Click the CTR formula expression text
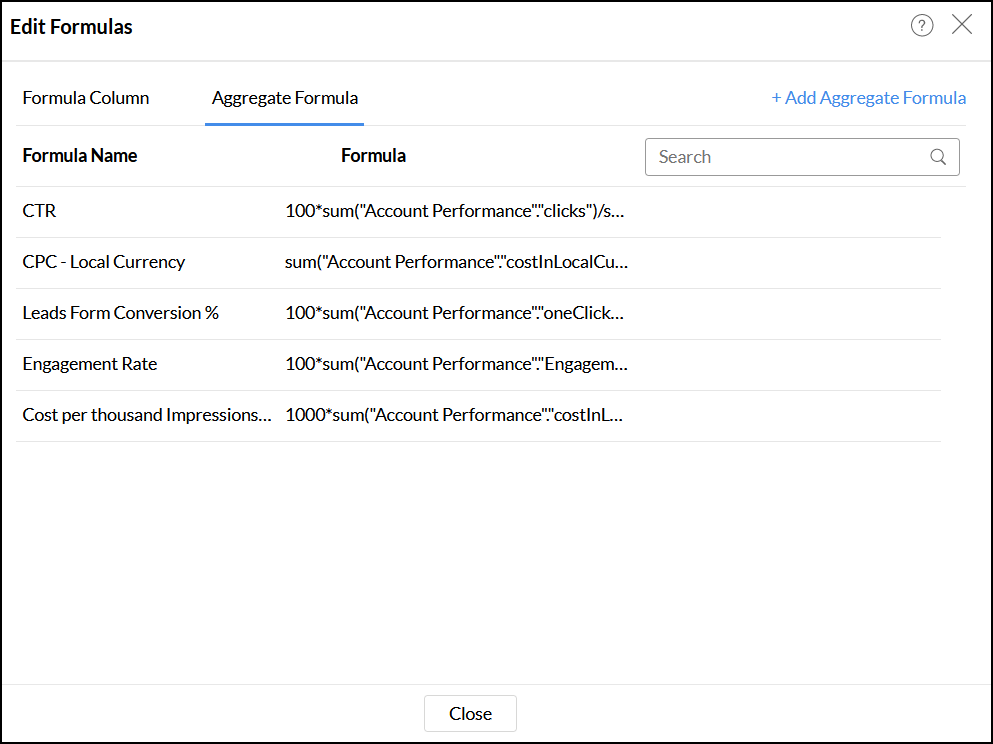Viewport: 993px width, 744px height. click(455, 211)
